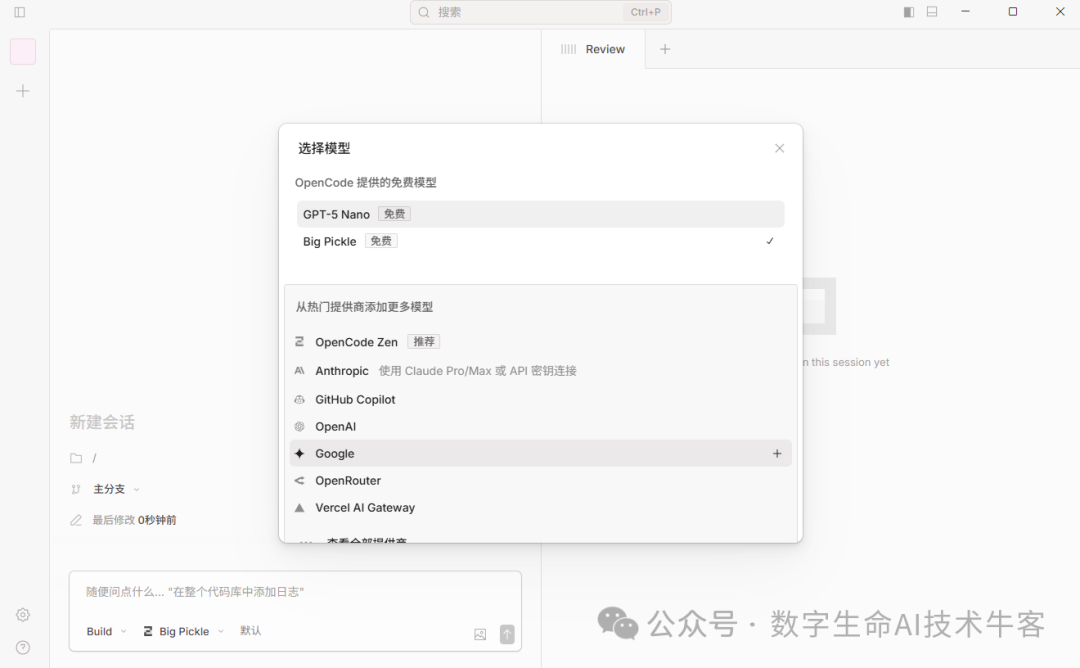Close the model selection dialog

pyautogui.click(x=780, y=148)
